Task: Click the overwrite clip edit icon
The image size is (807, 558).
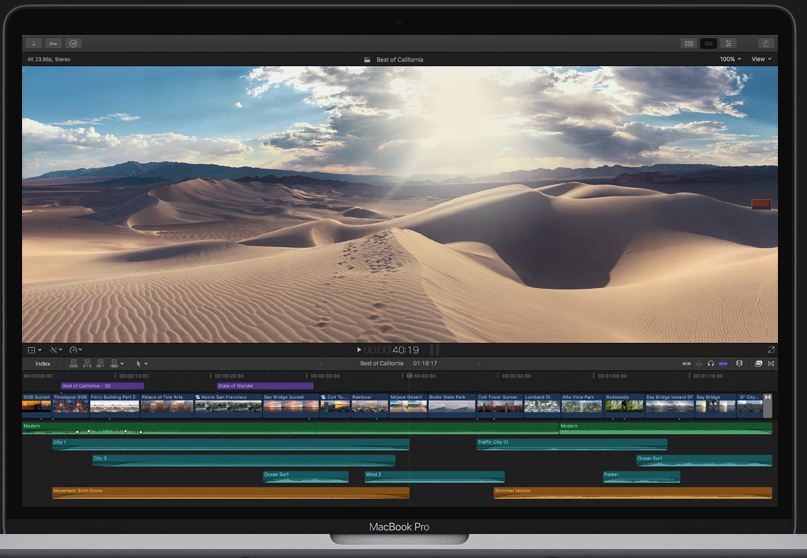Action: click(x=116, y=363)
